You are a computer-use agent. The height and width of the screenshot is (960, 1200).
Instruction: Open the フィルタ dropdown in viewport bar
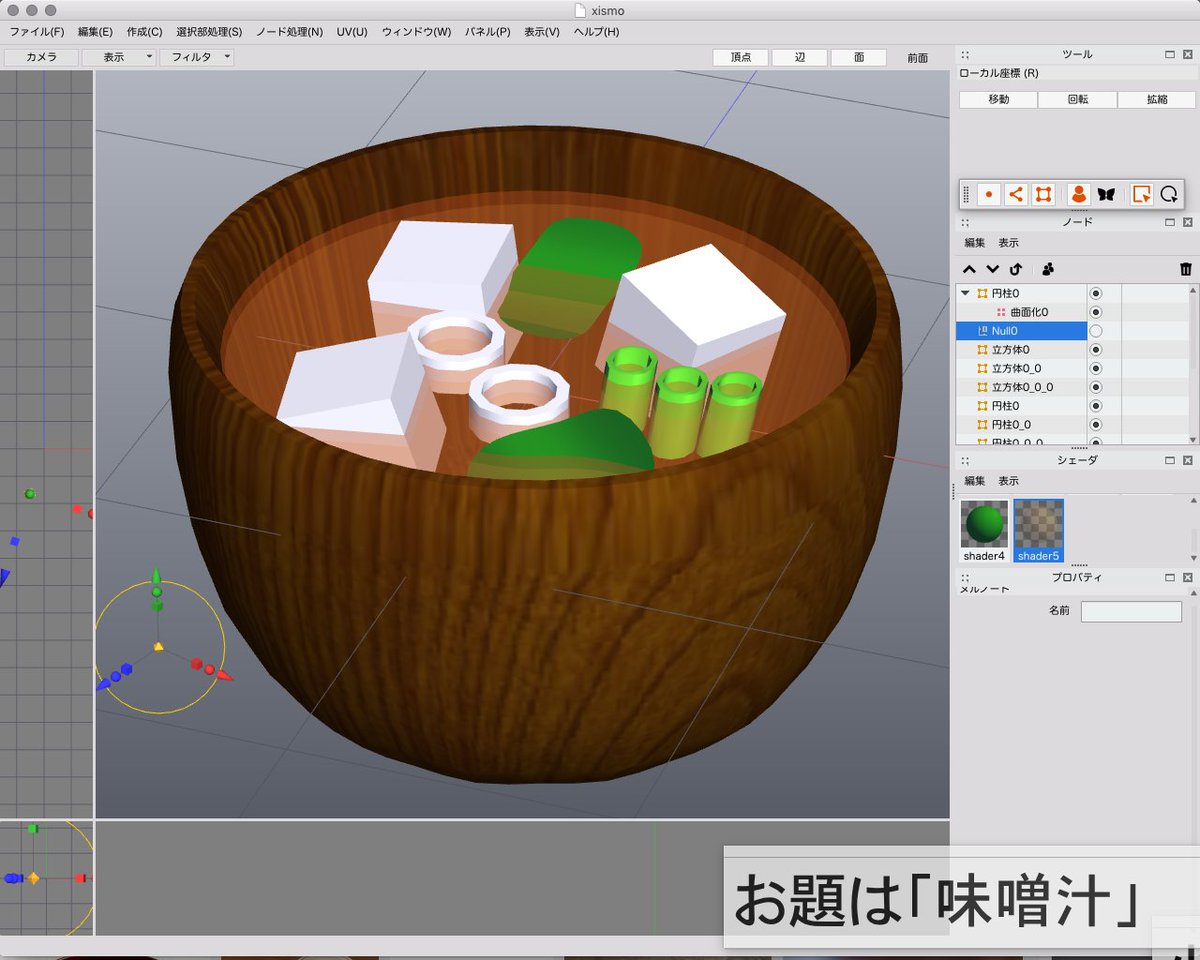pyautogui.click(x=196, y=58)
